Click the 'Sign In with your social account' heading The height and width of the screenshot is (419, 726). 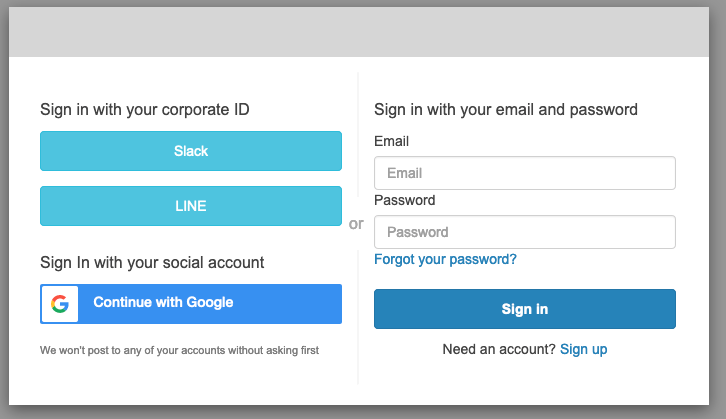click(x=152, y=263)
